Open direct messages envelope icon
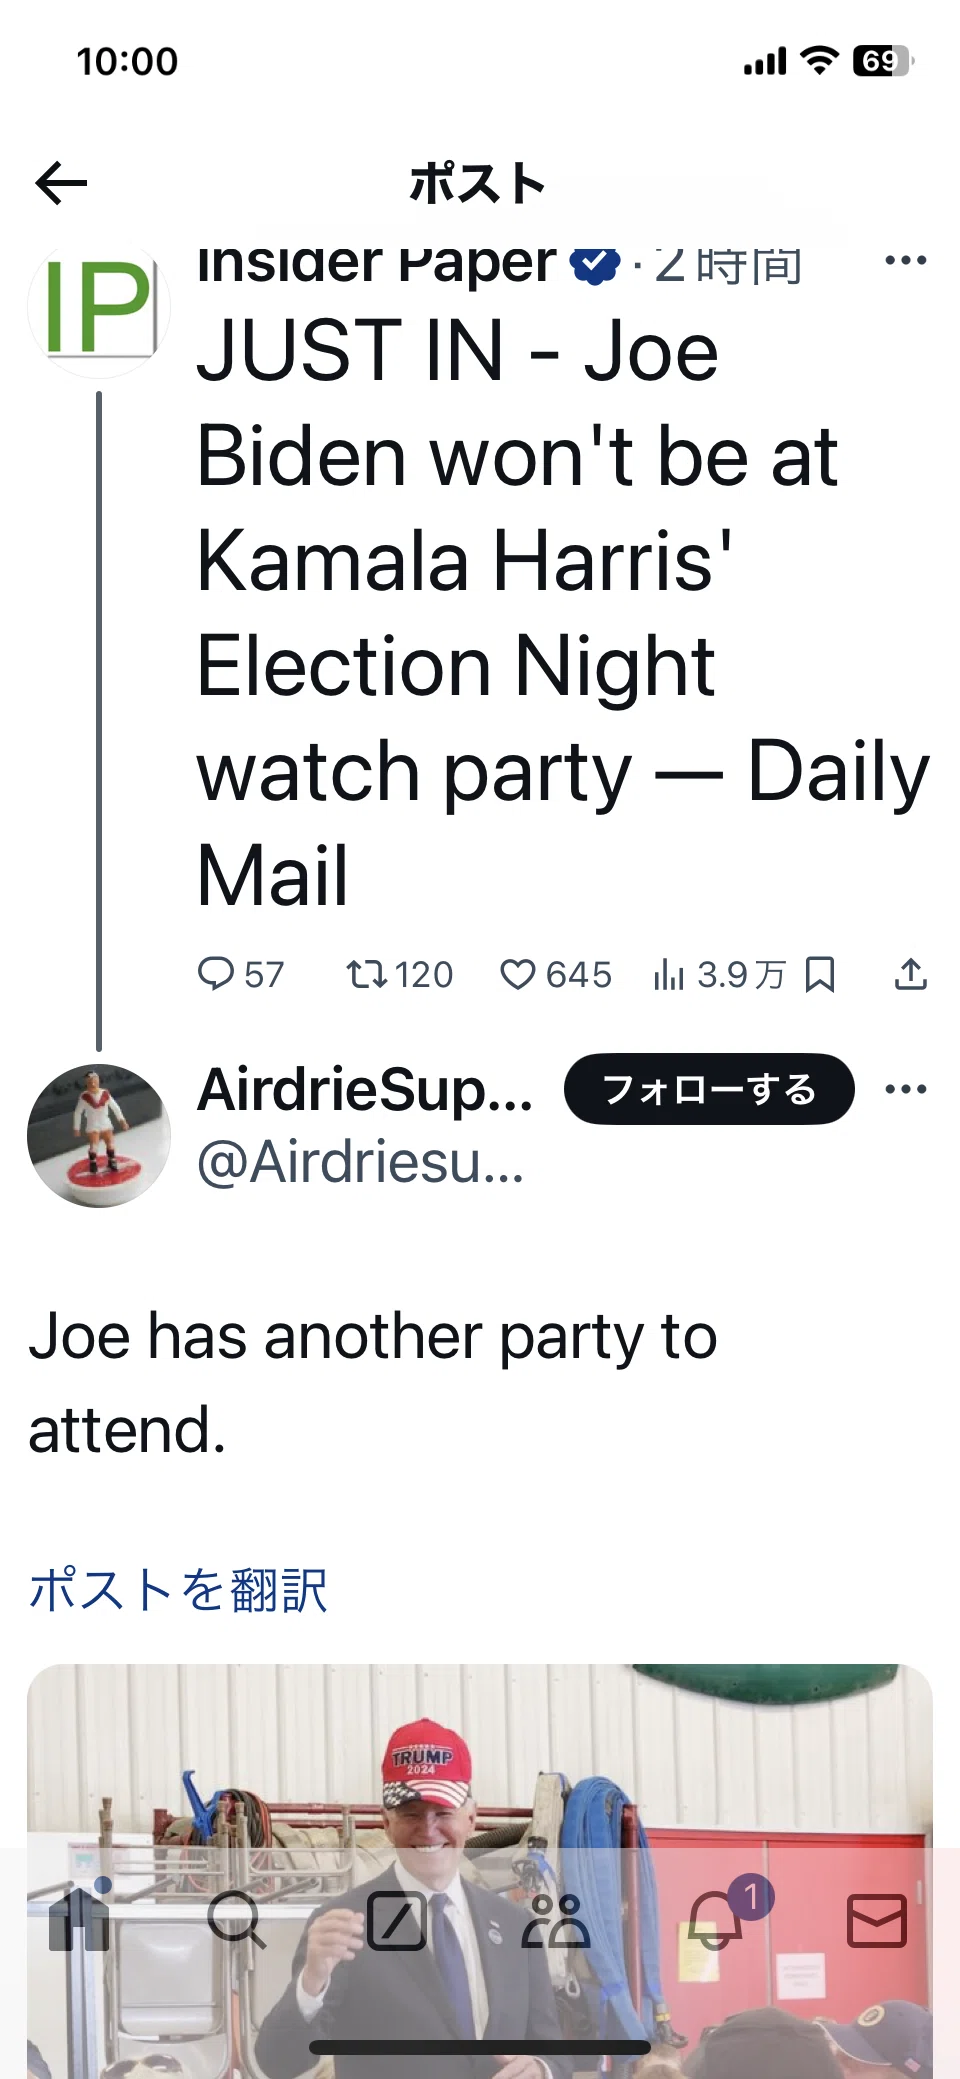This screenshot has width=960, height=2079. coord(877,1921)
